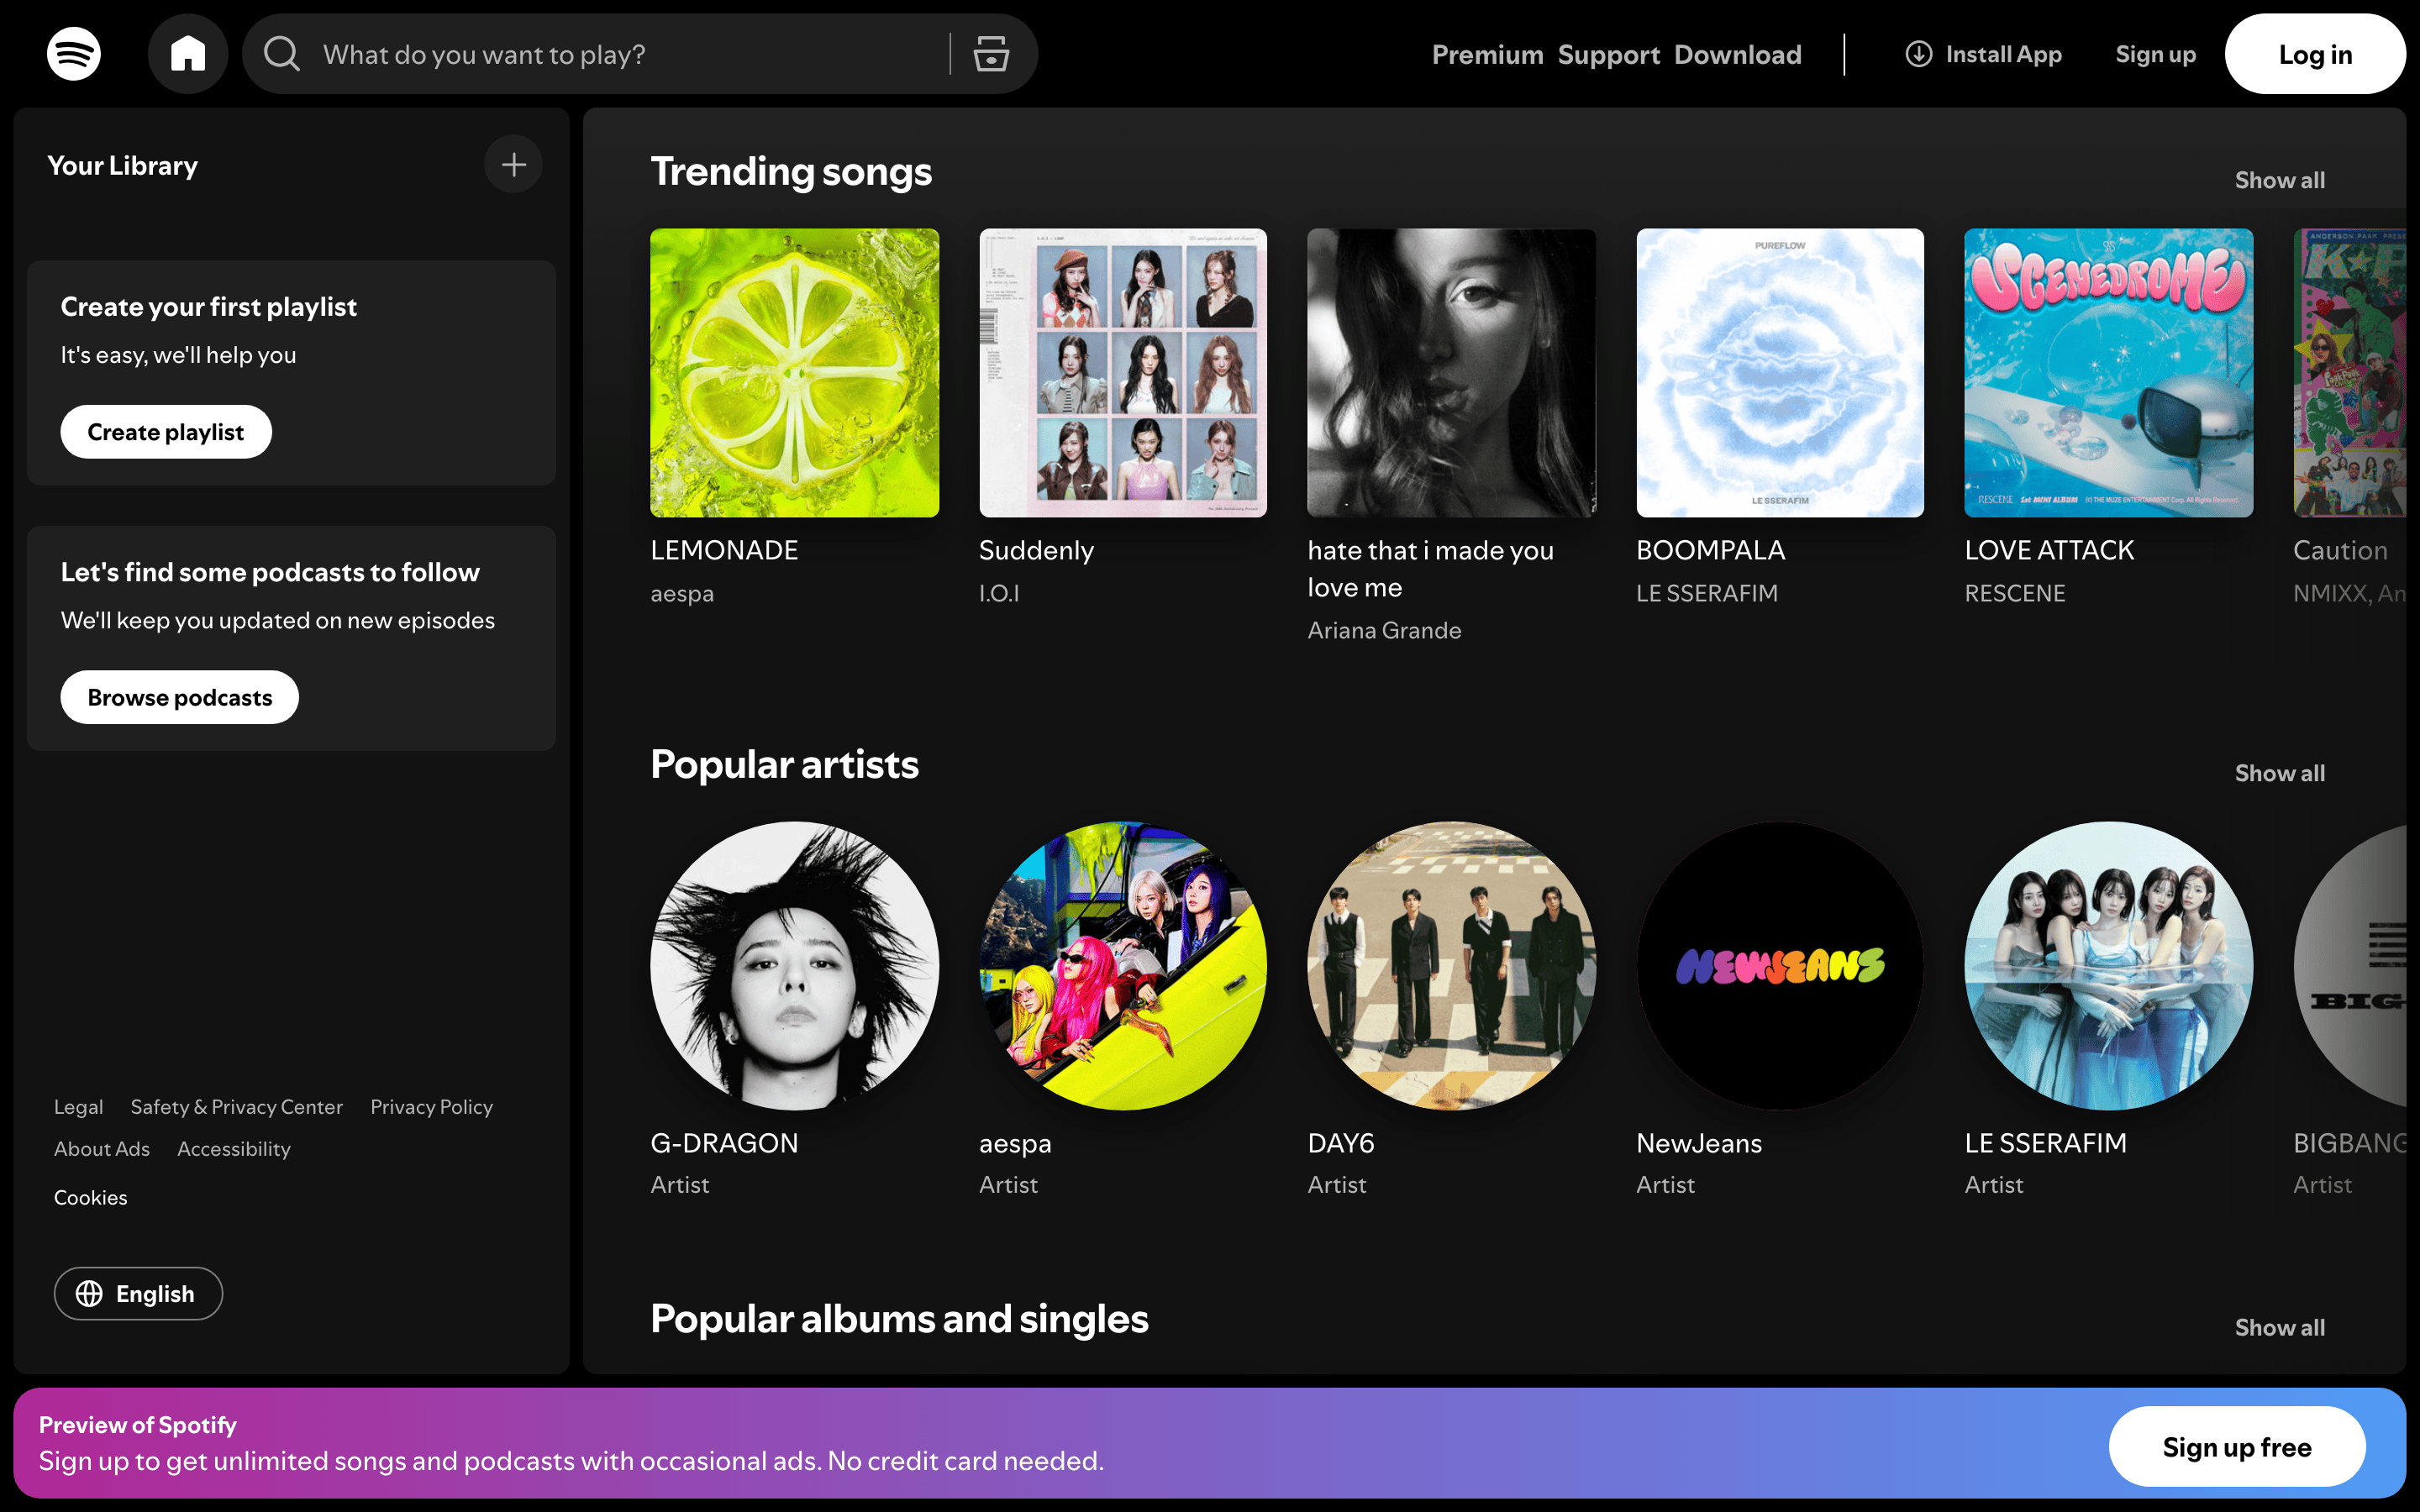This screenshot has height=1512, width=2420.
Task: Click the Log in button
Action: (2315, 54)
